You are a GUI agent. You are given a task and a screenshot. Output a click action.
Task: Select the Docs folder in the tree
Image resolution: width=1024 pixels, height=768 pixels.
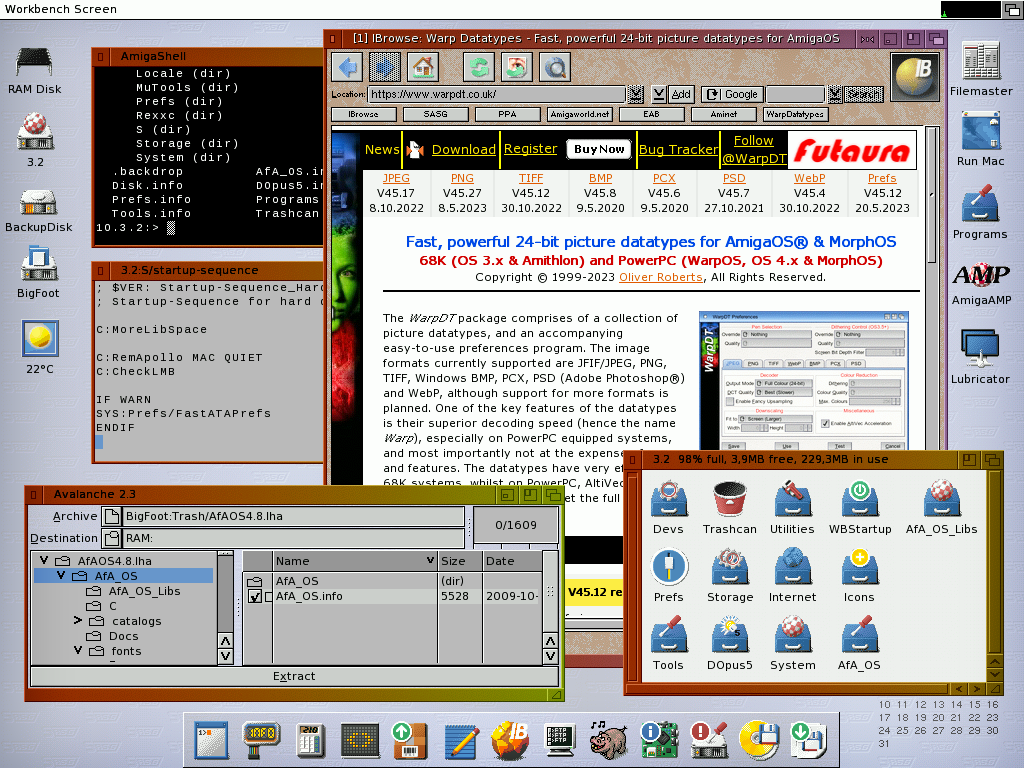pos(123,636)
